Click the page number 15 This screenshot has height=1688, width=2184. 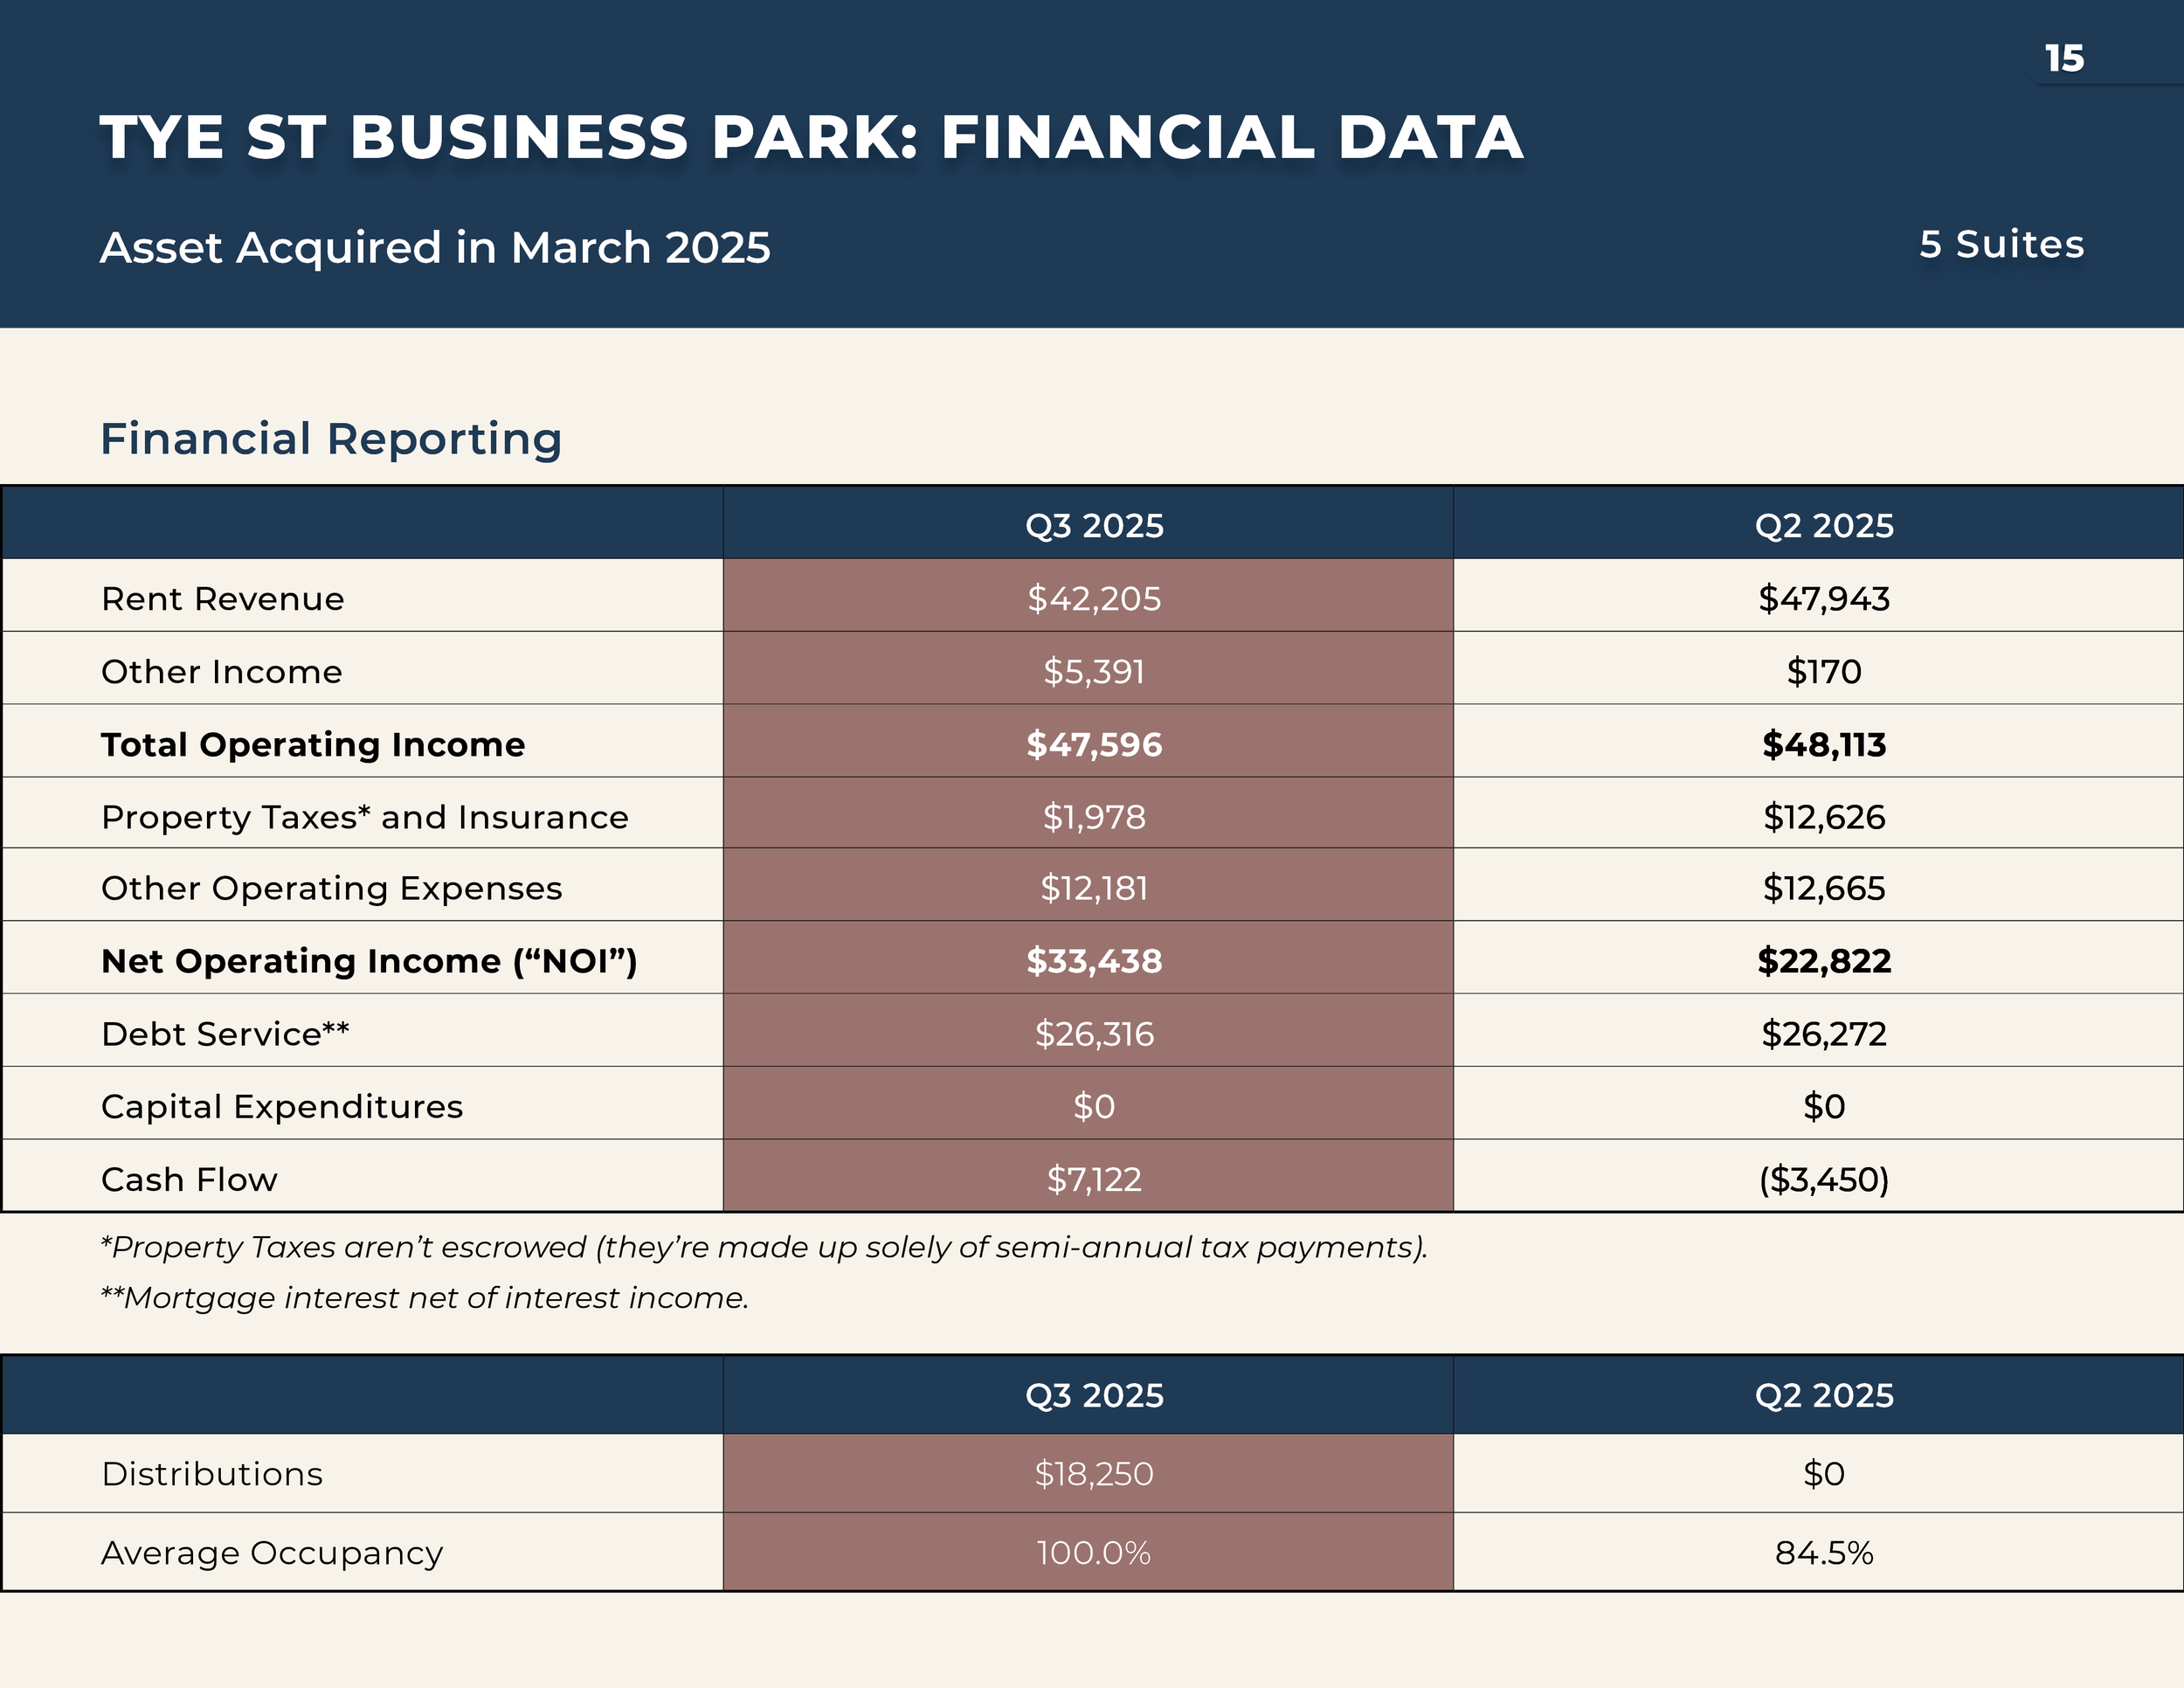tap(2063, 58)
